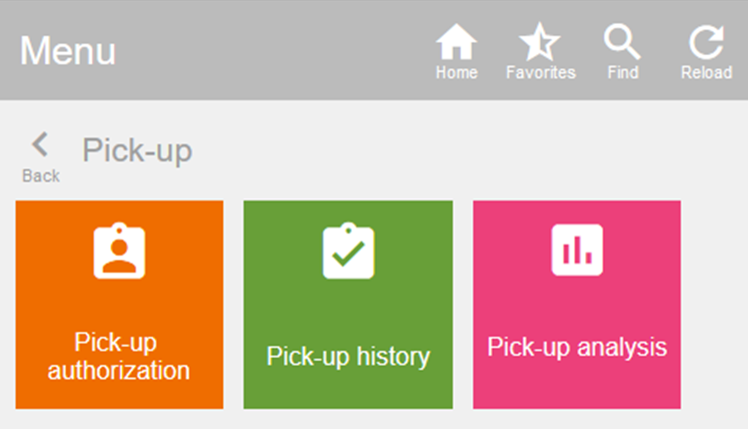Open the Pick-up analysis text label

pos(577,347)
